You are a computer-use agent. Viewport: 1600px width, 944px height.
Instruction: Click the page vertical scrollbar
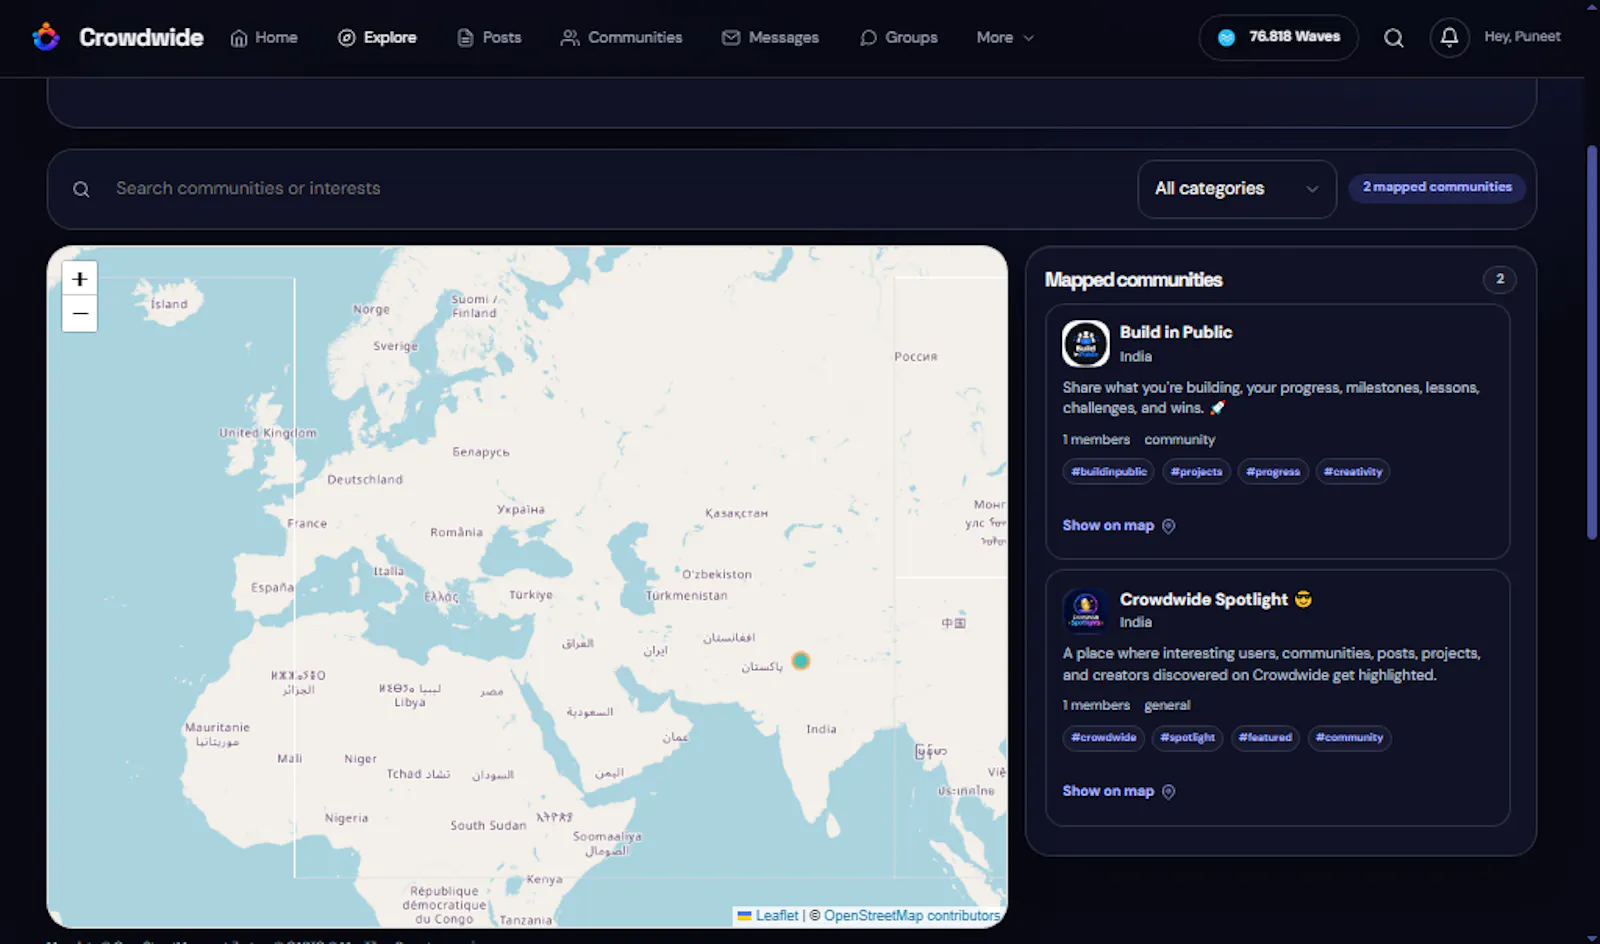click(1592, 343)
